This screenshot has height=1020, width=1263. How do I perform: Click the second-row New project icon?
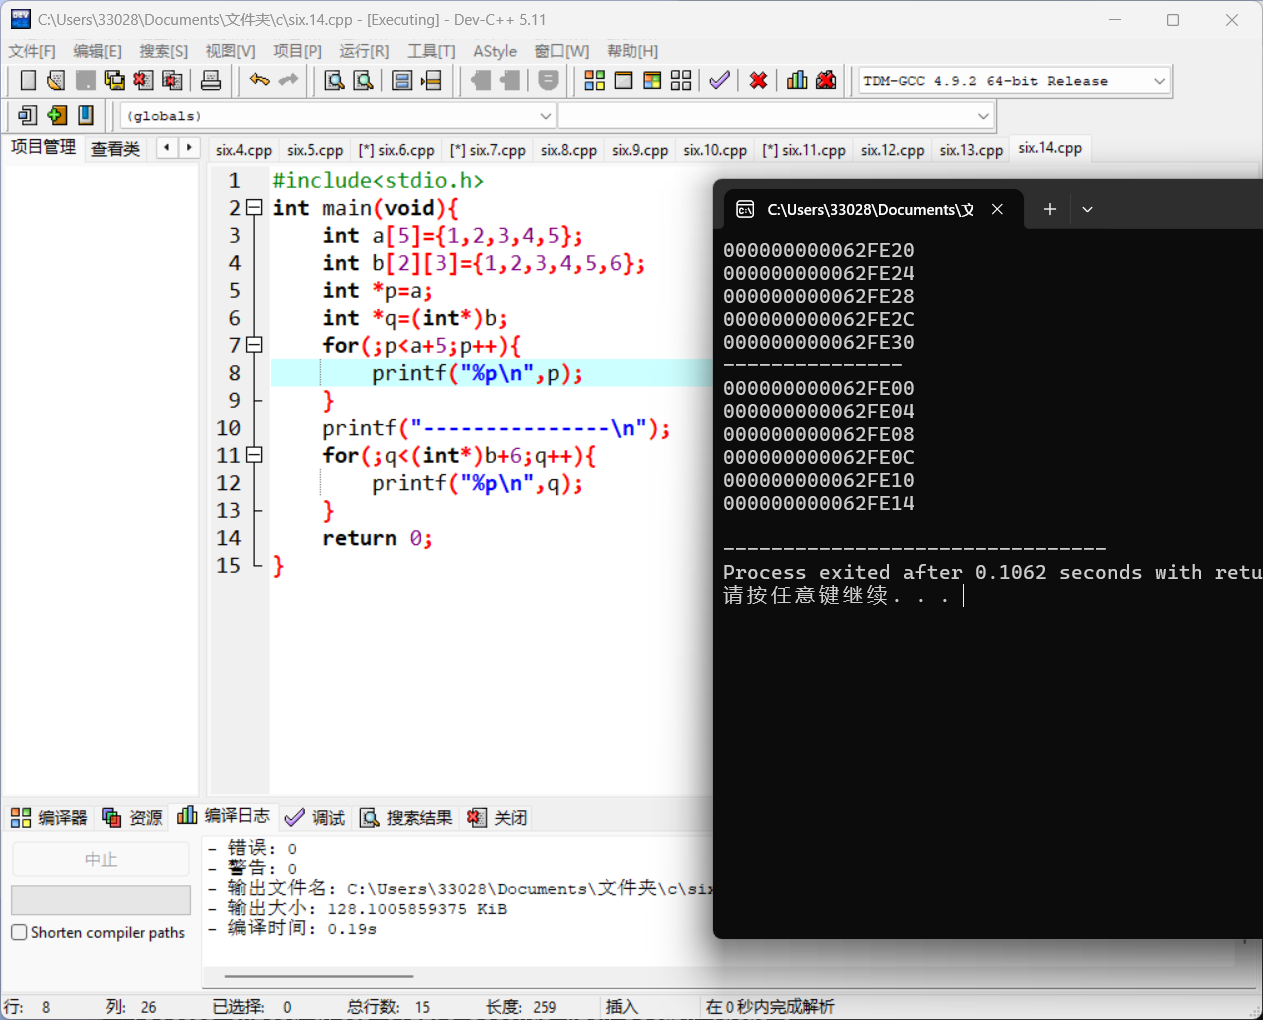pos(28,116)
